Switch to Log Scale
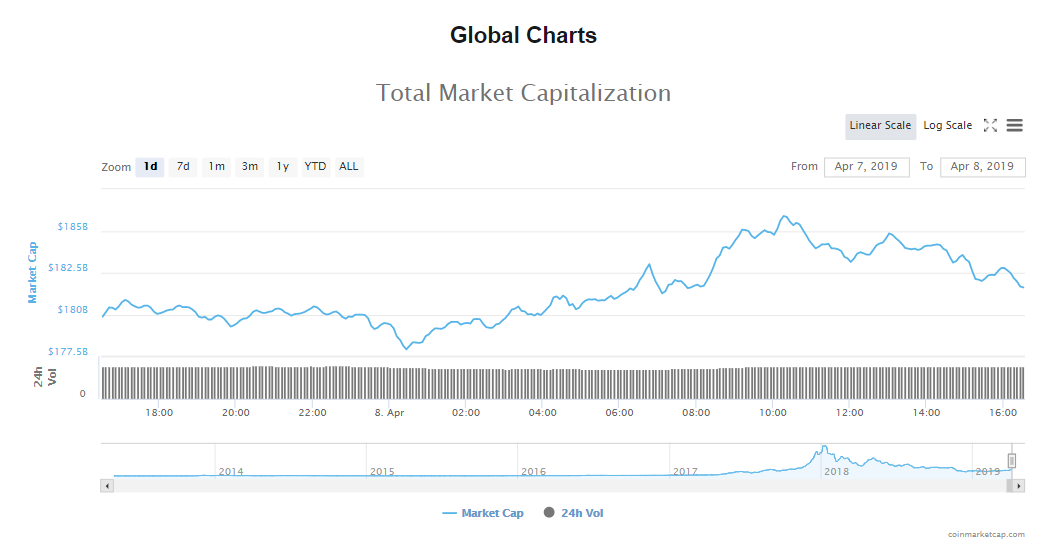The image size is (1051, 548). tap(947, 126)
